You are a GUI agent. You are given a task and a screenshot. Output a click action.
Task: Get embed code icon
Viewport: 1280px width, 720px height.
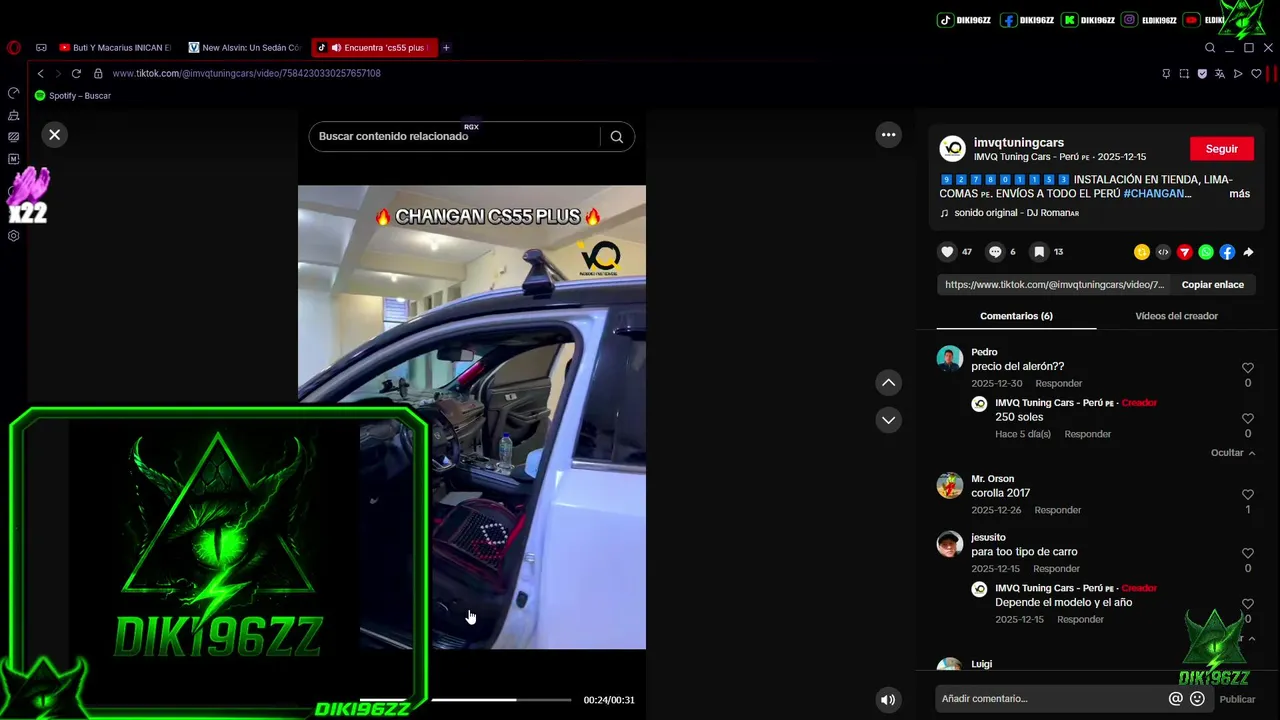click(x=1163, y=252)
